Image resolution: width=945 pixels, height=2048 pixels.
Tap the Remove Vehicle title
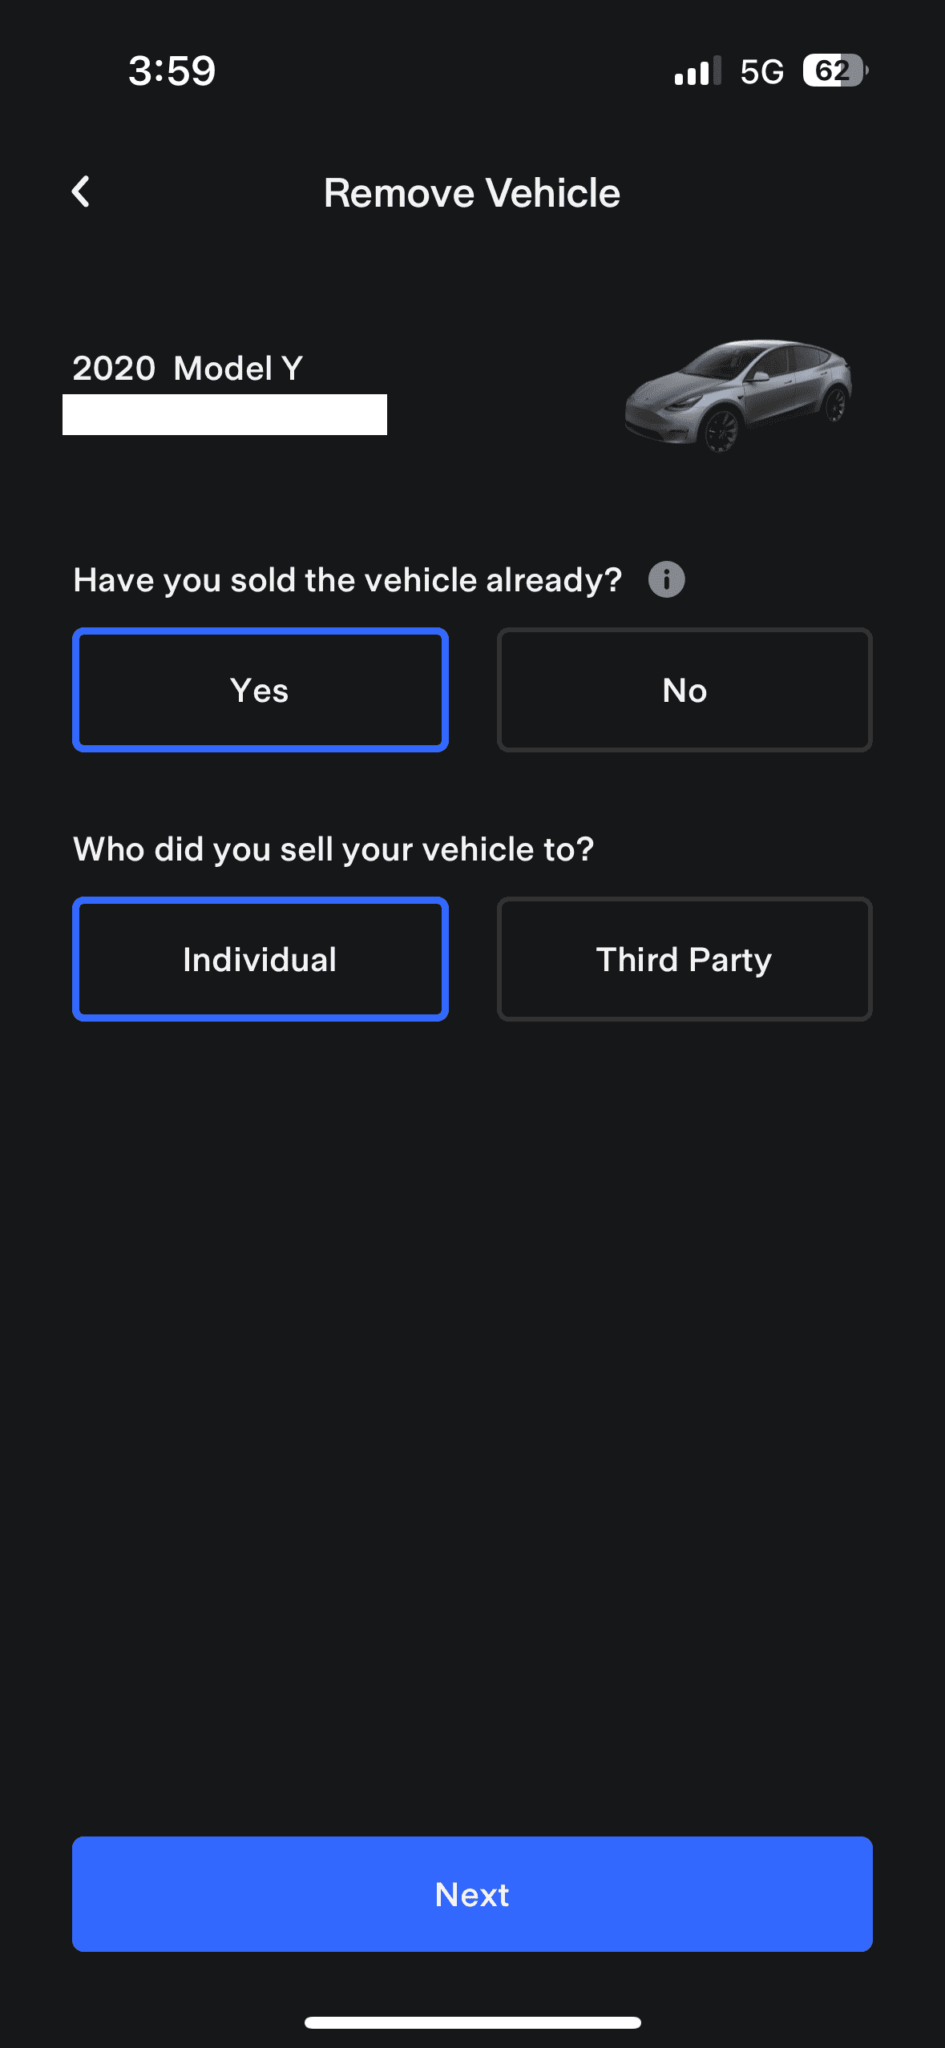tap(471, 192)
